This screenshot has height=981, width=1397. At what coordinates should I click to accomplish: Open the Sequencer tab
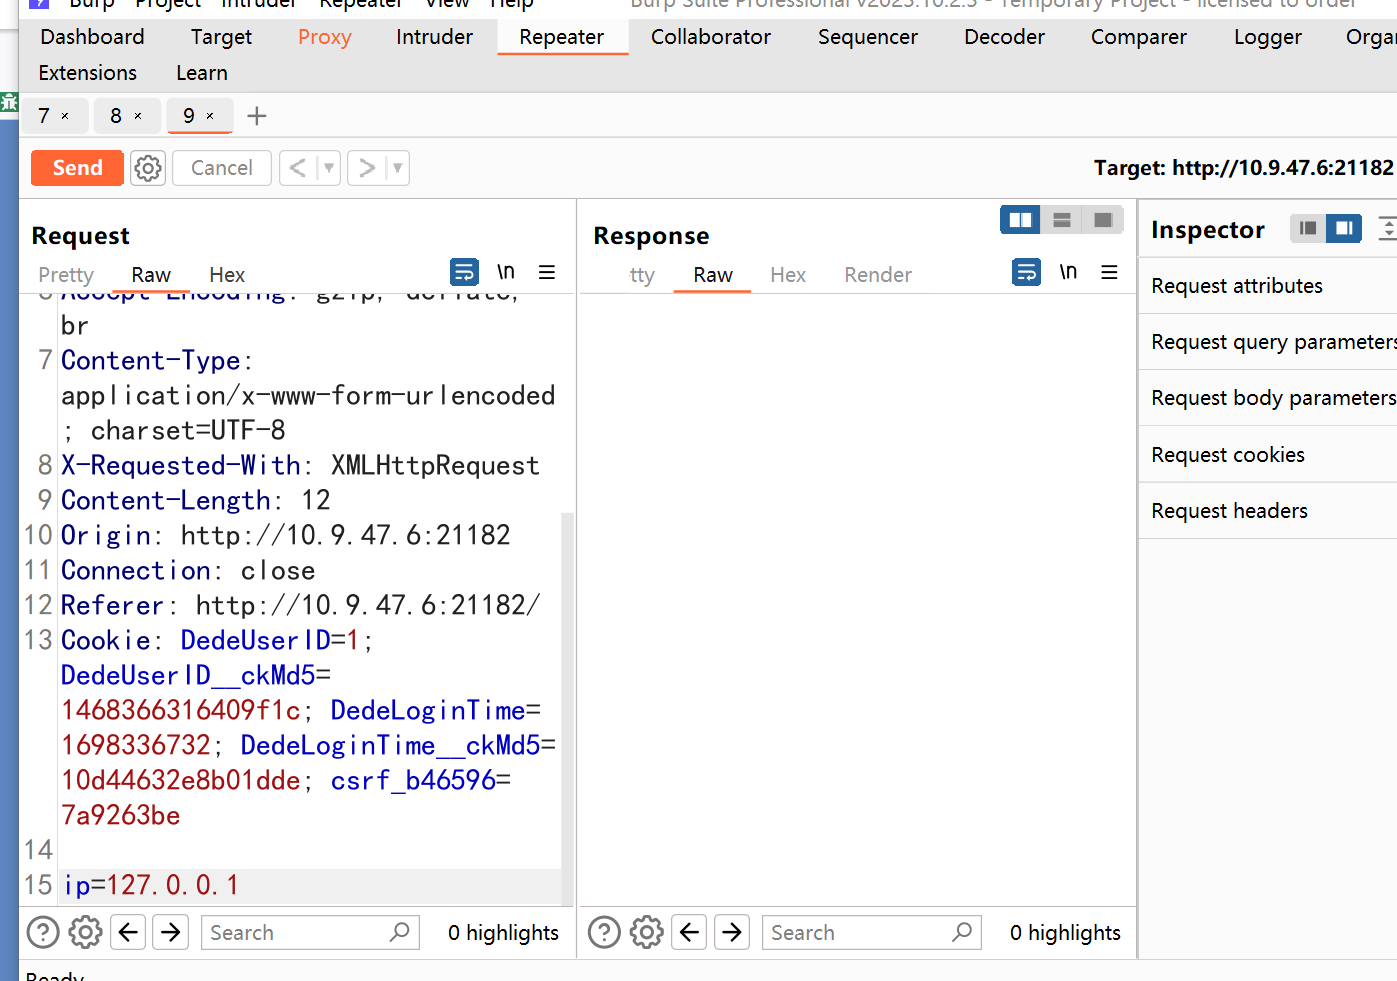click(868, 37)
